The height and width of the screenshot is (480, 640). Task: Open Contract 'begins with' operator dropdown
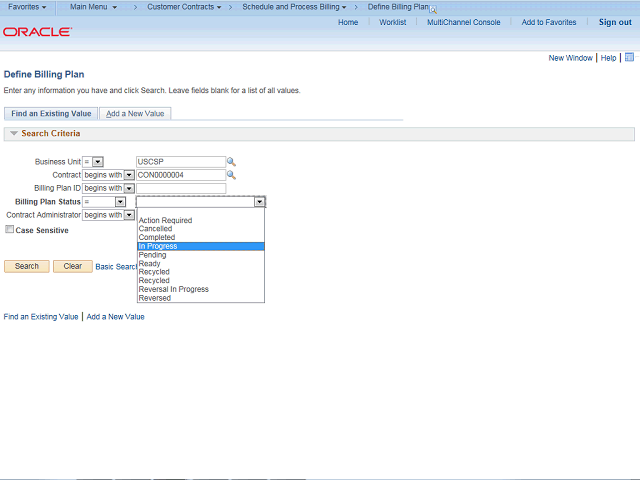[x=129, y=175]
